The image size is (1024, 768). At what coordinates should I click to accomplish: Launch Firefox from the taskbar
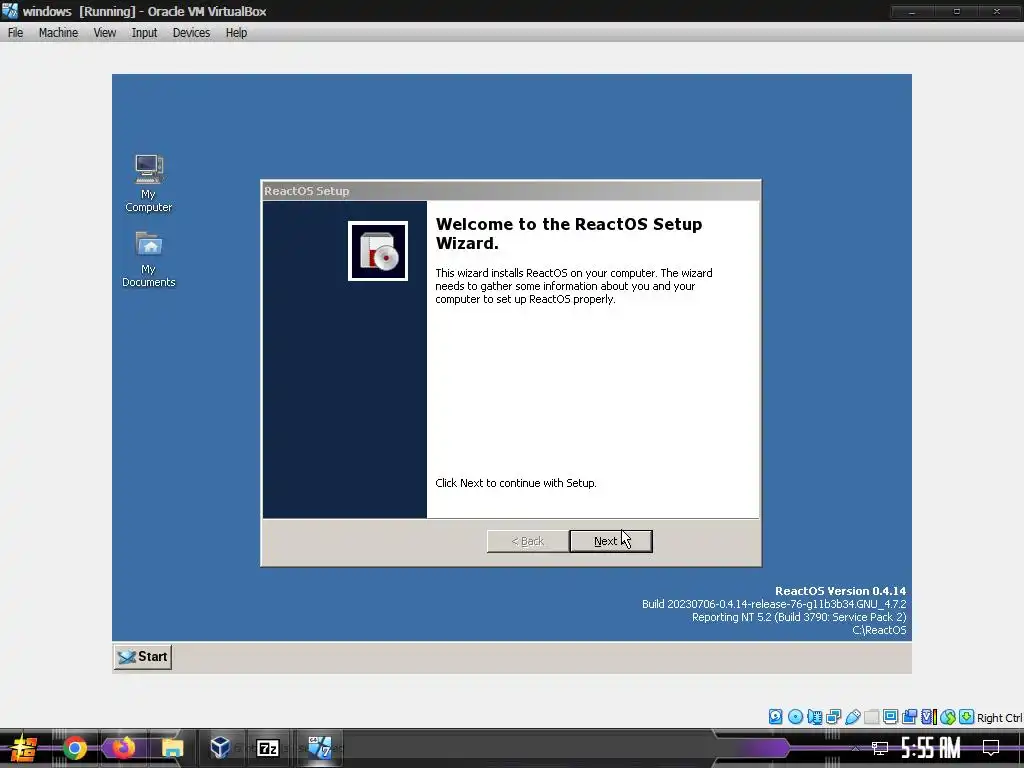coord(123,748)
